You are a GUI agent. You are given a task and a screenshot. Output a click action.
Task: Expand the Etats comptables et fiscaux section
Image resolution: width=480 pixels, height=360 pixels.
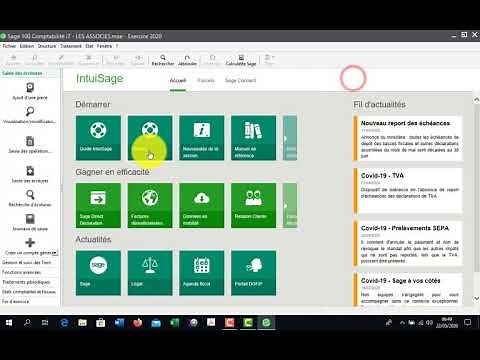(x=29, y=292)
